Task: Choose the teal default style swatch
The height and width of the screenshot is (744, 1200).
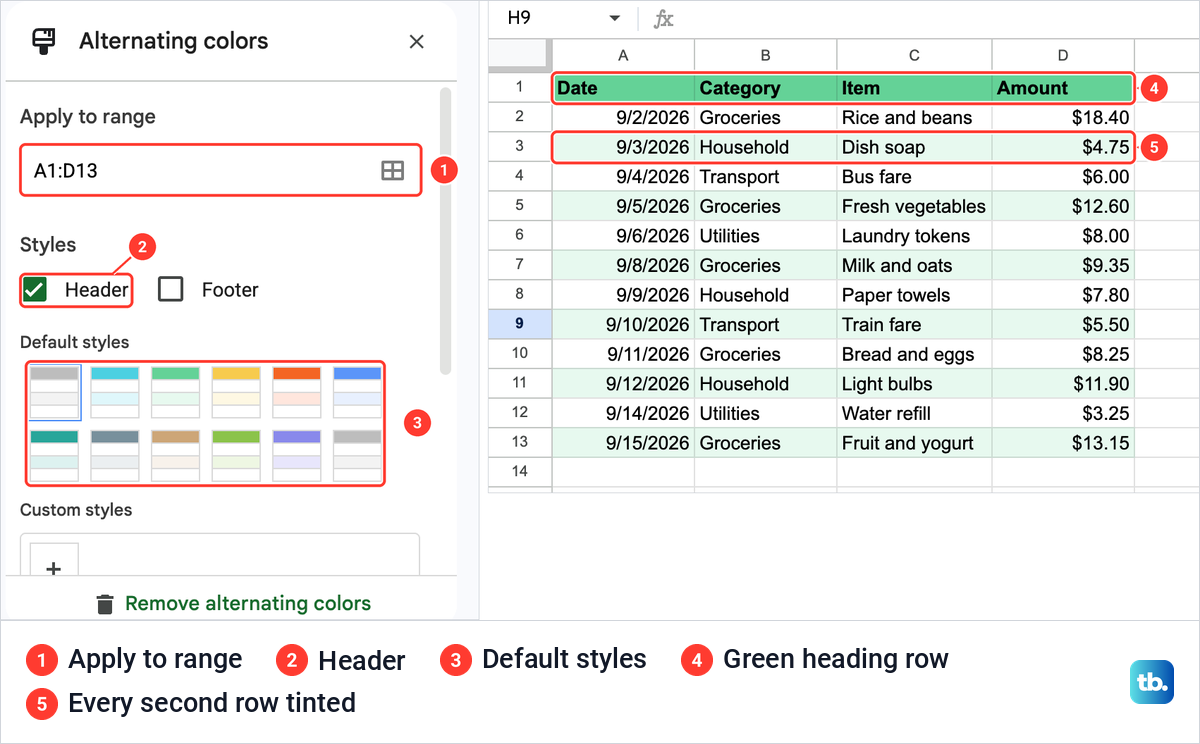Action: pos(55,456)
